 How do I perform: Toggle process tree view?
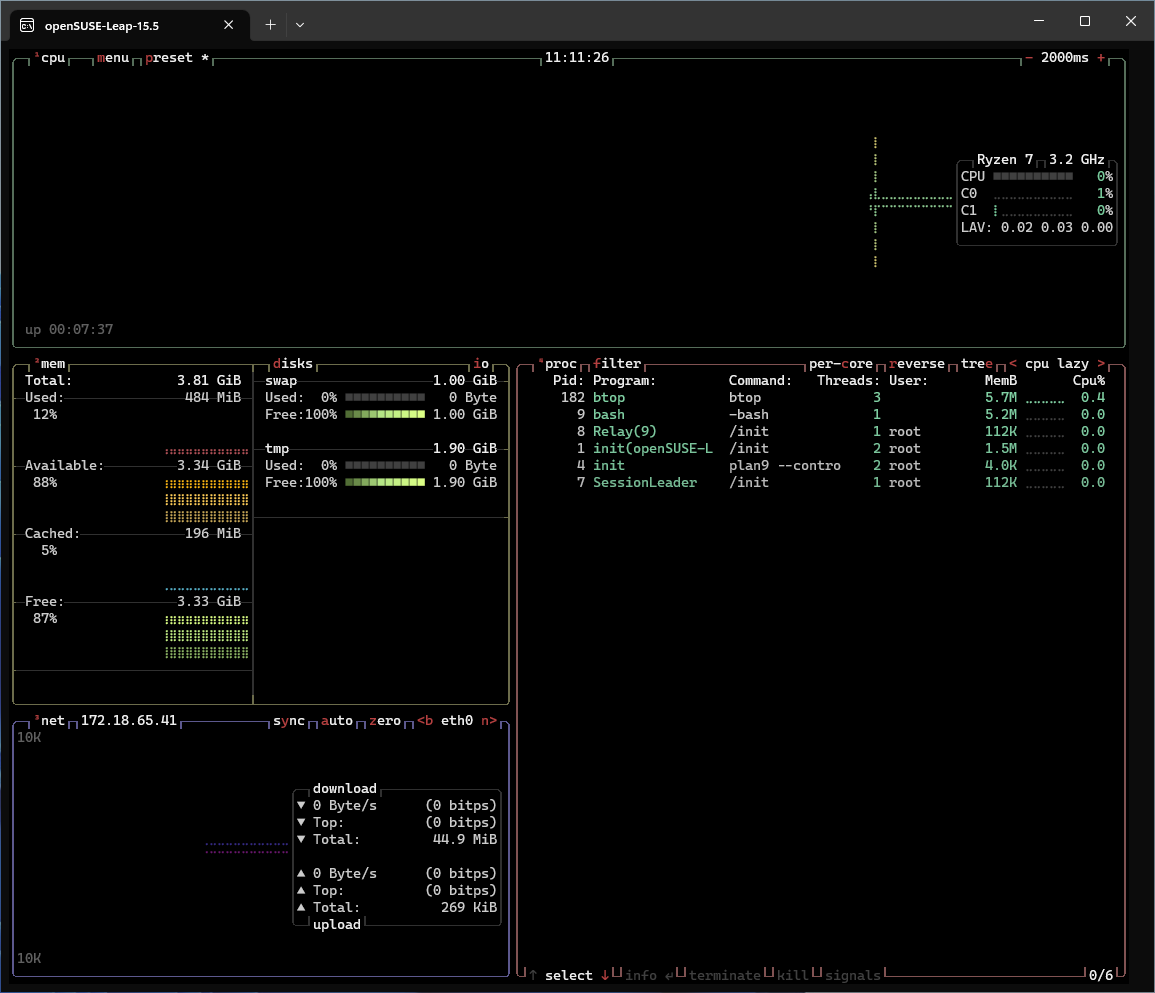pyautogui.click(x=977, y=364)
